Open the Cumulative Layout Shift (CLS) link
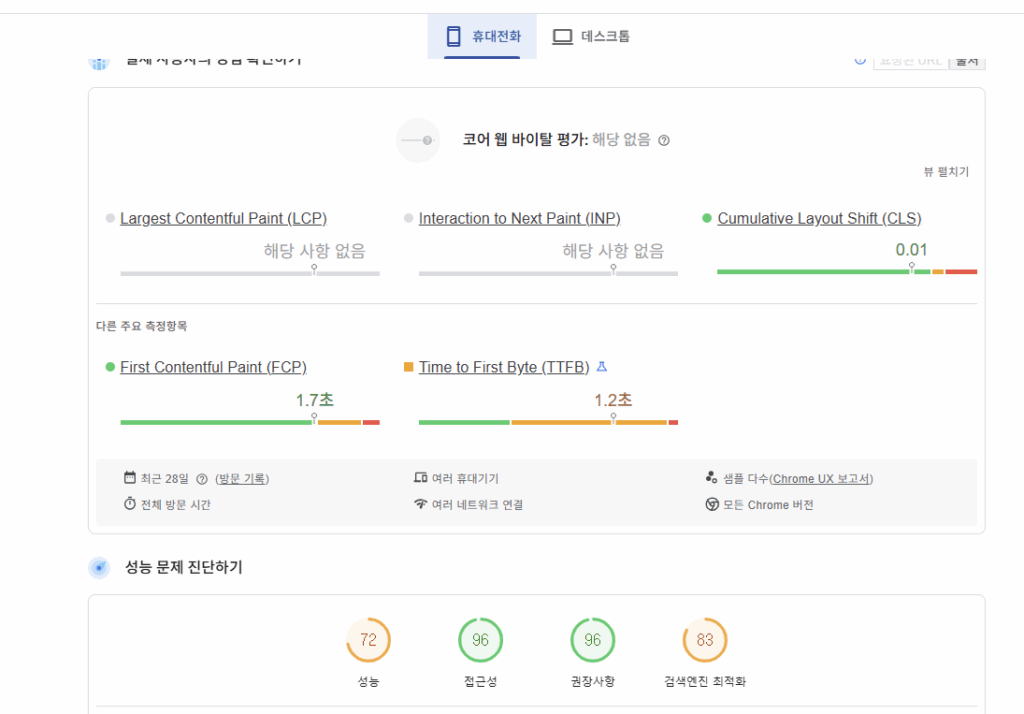1024x714 pixels. click(x=819, y=219)
